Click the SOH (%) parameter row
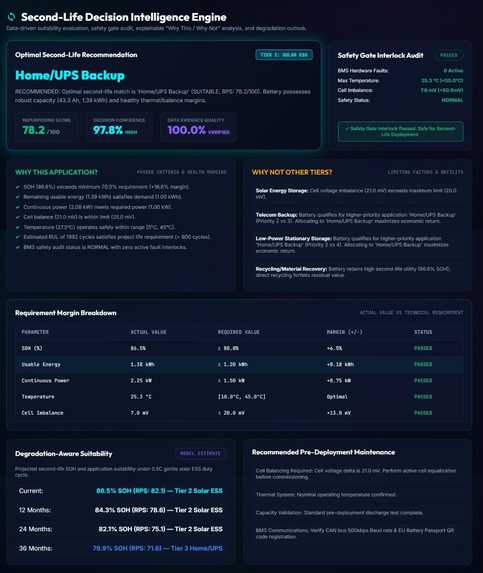Image resolution: width=483 pixels, height=573 pixels. pos(239,348)
